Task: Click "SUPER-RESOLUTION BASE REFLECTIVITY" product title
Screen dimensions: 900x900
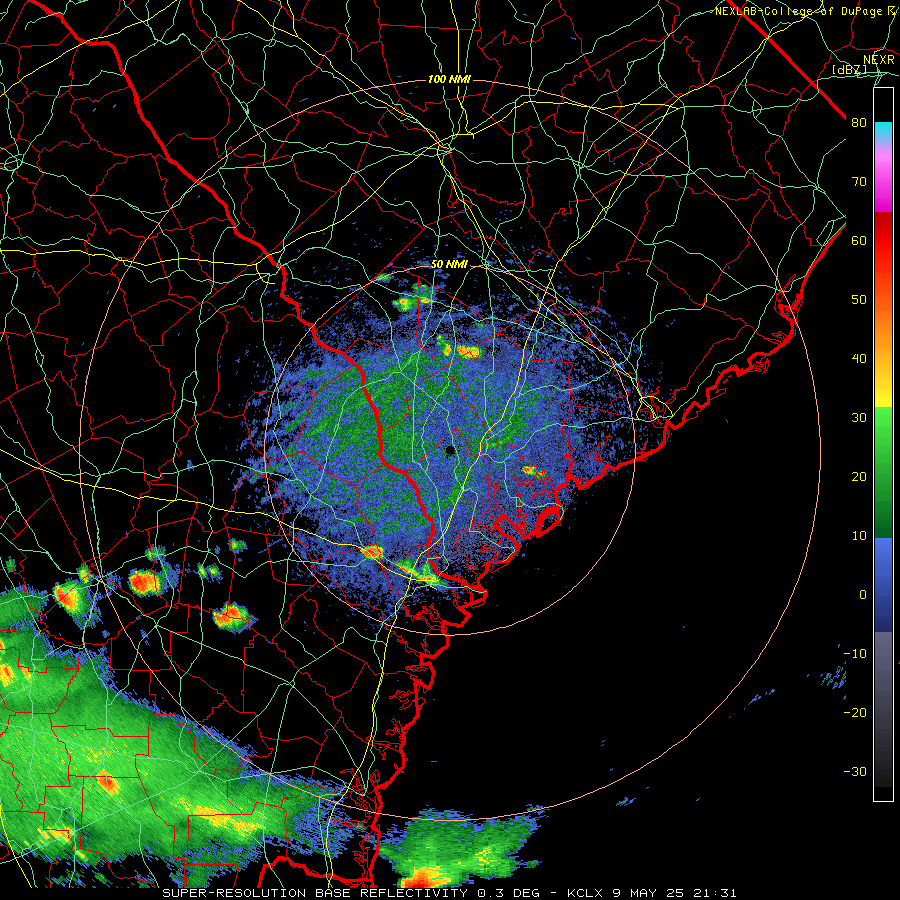Action: tap(315, 893)
